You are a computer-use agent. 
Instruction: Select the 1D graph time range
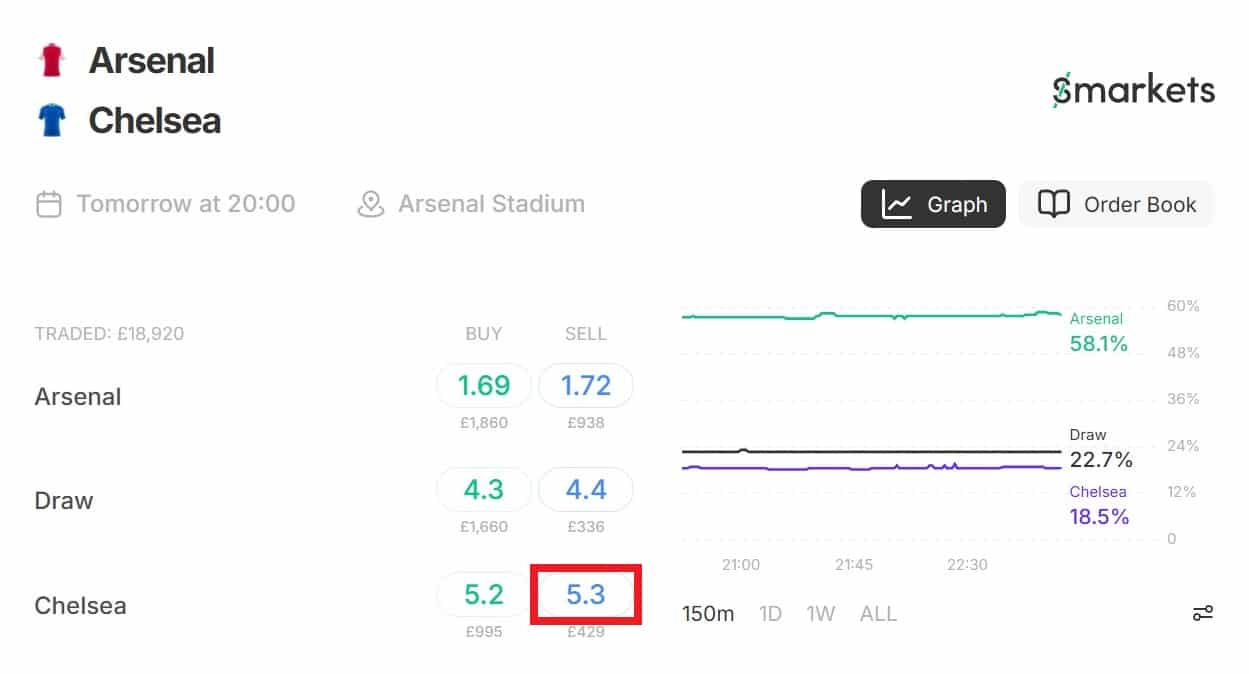(770, 614)
